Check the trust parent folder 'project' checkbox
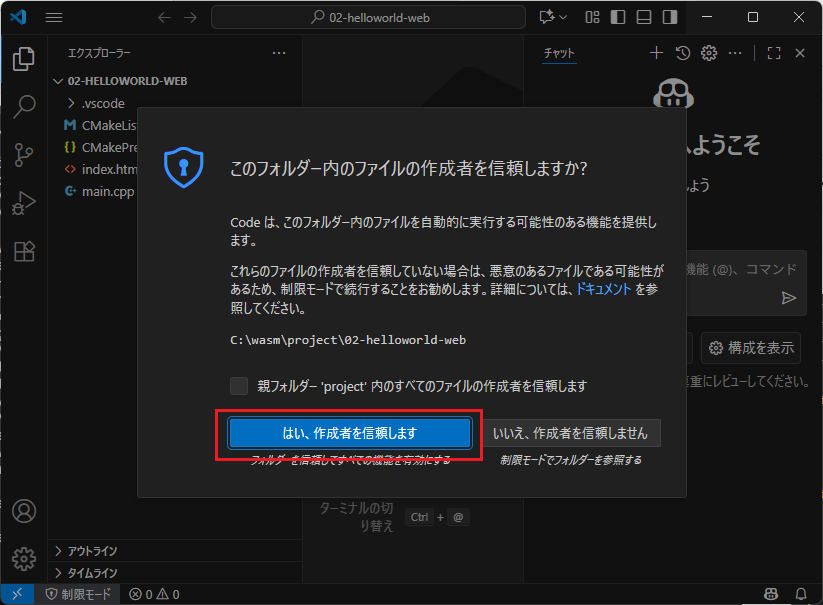823x605 pixels. pyautogui.click(x=239, y=386)
